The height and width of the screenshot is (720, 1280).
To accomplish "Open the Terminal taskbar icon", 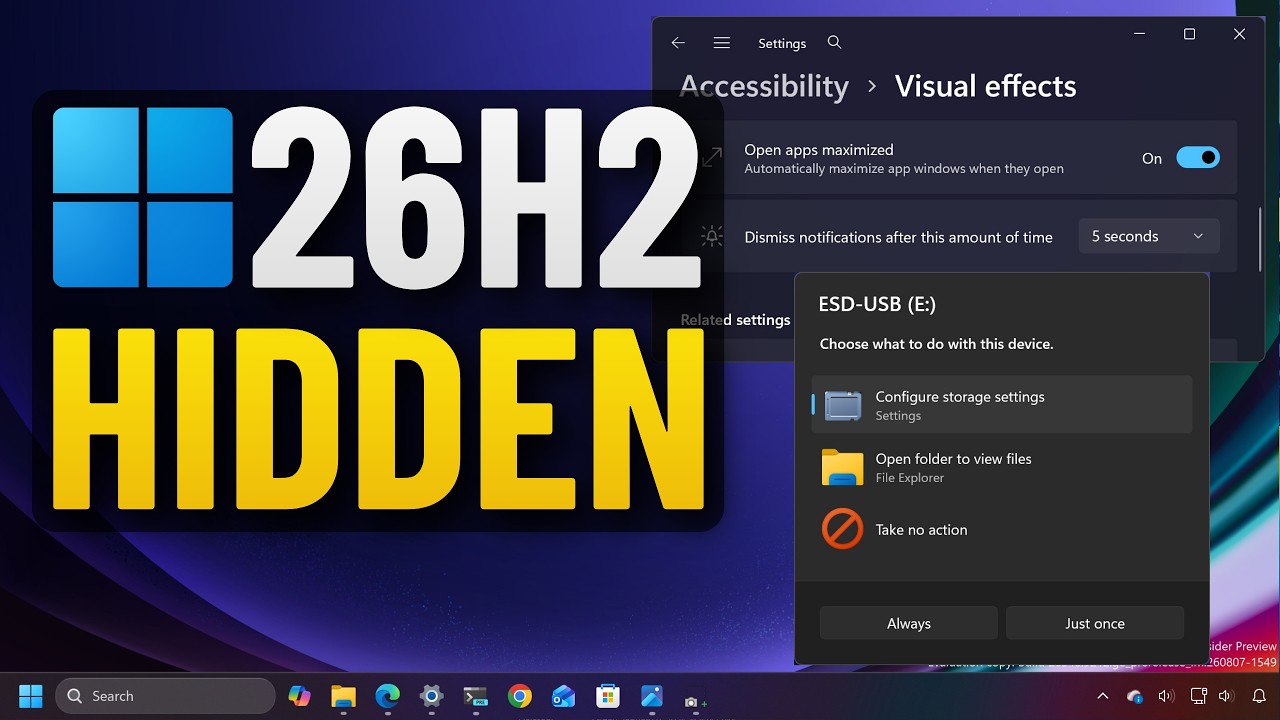I will 475,696.
